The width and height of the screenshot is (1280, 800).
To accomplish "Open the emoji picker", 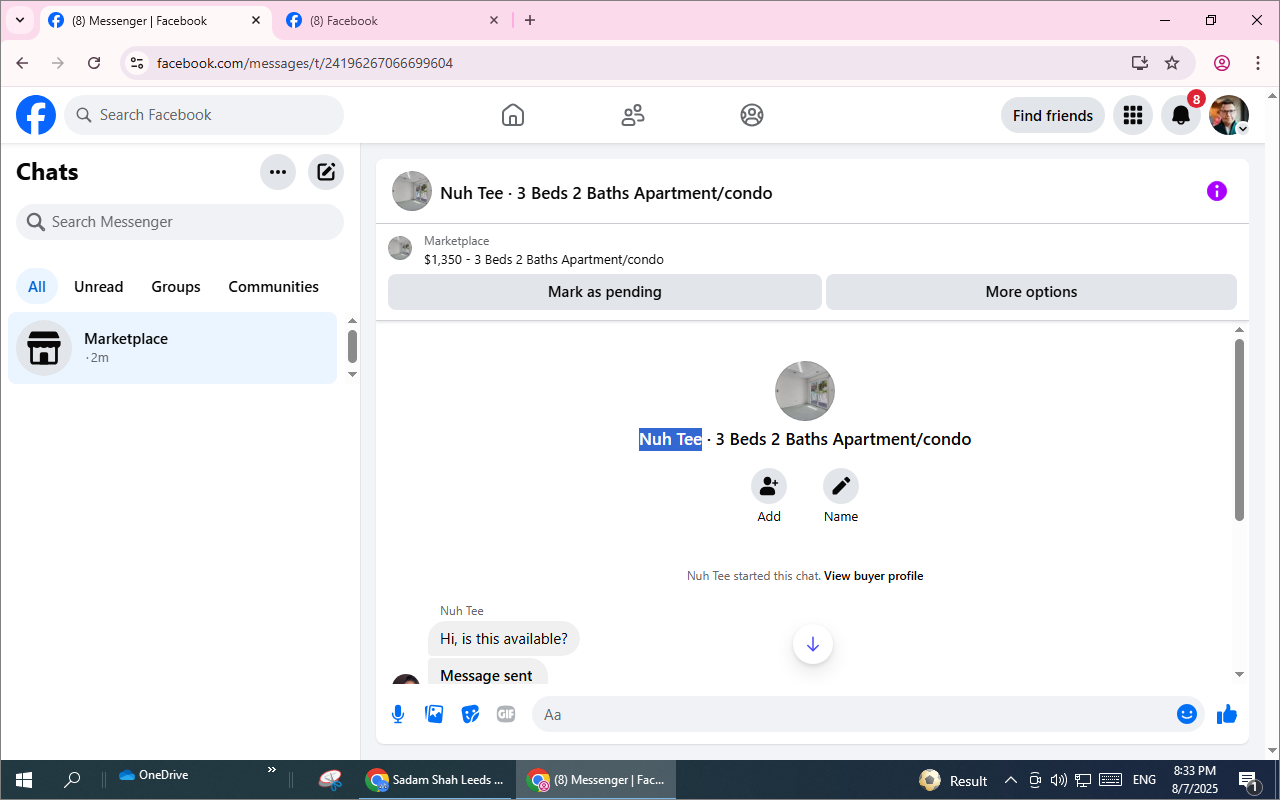I will click(x=1187, y=714).
